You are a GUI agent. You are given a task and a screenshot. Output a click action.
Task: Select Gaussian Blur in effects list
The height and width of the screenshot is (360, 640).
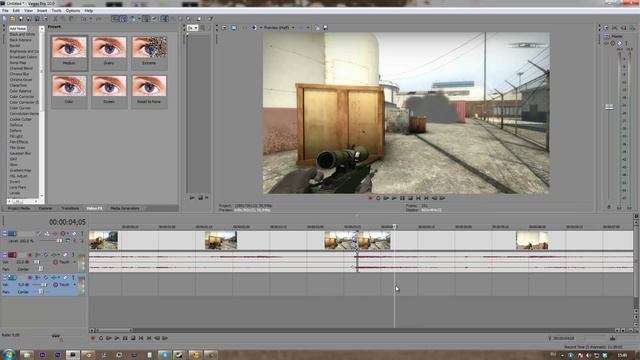click(20, 153)
